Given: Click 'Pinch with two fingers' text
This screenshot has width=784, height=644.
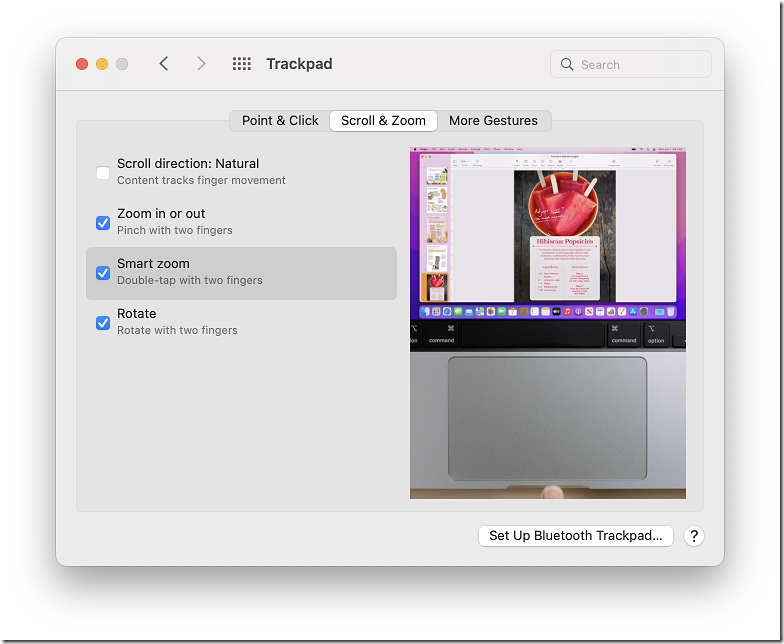Looking at the screenshot, I should click(x=174, y=230).
